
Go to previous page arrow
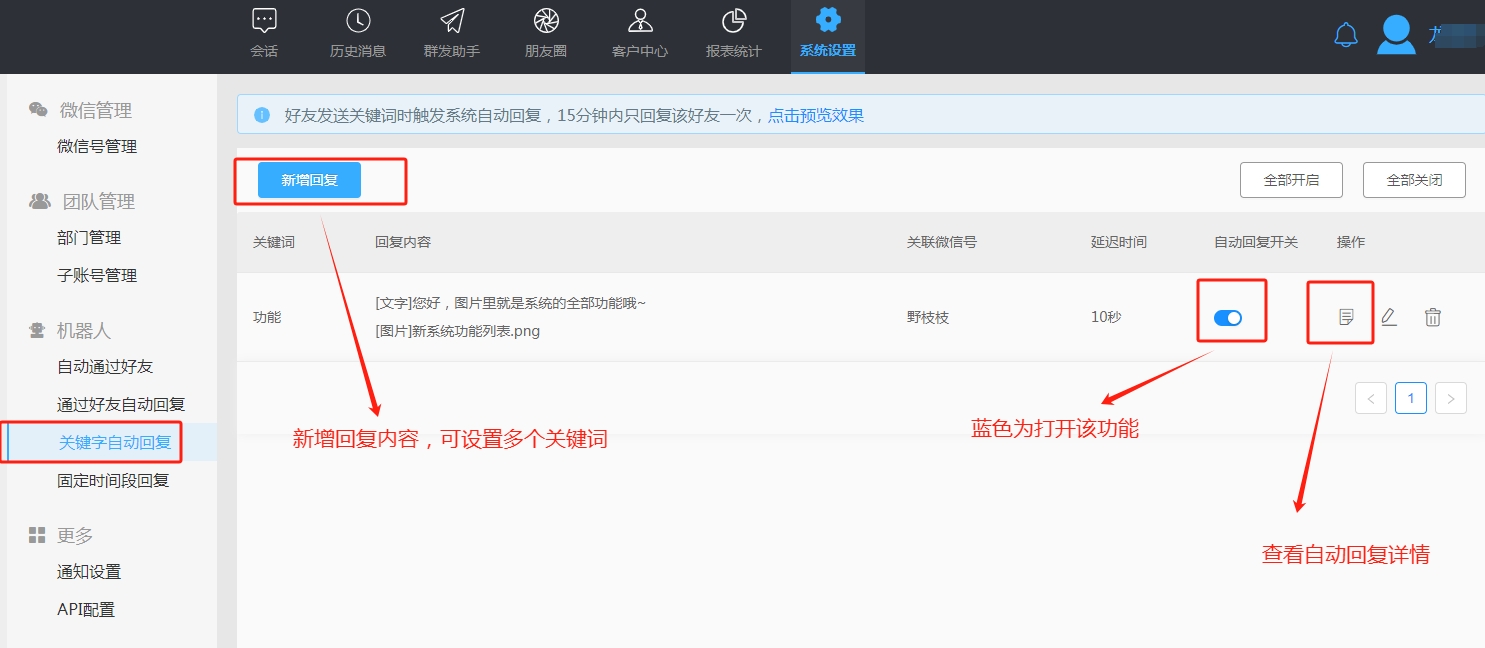point(1371,398)
